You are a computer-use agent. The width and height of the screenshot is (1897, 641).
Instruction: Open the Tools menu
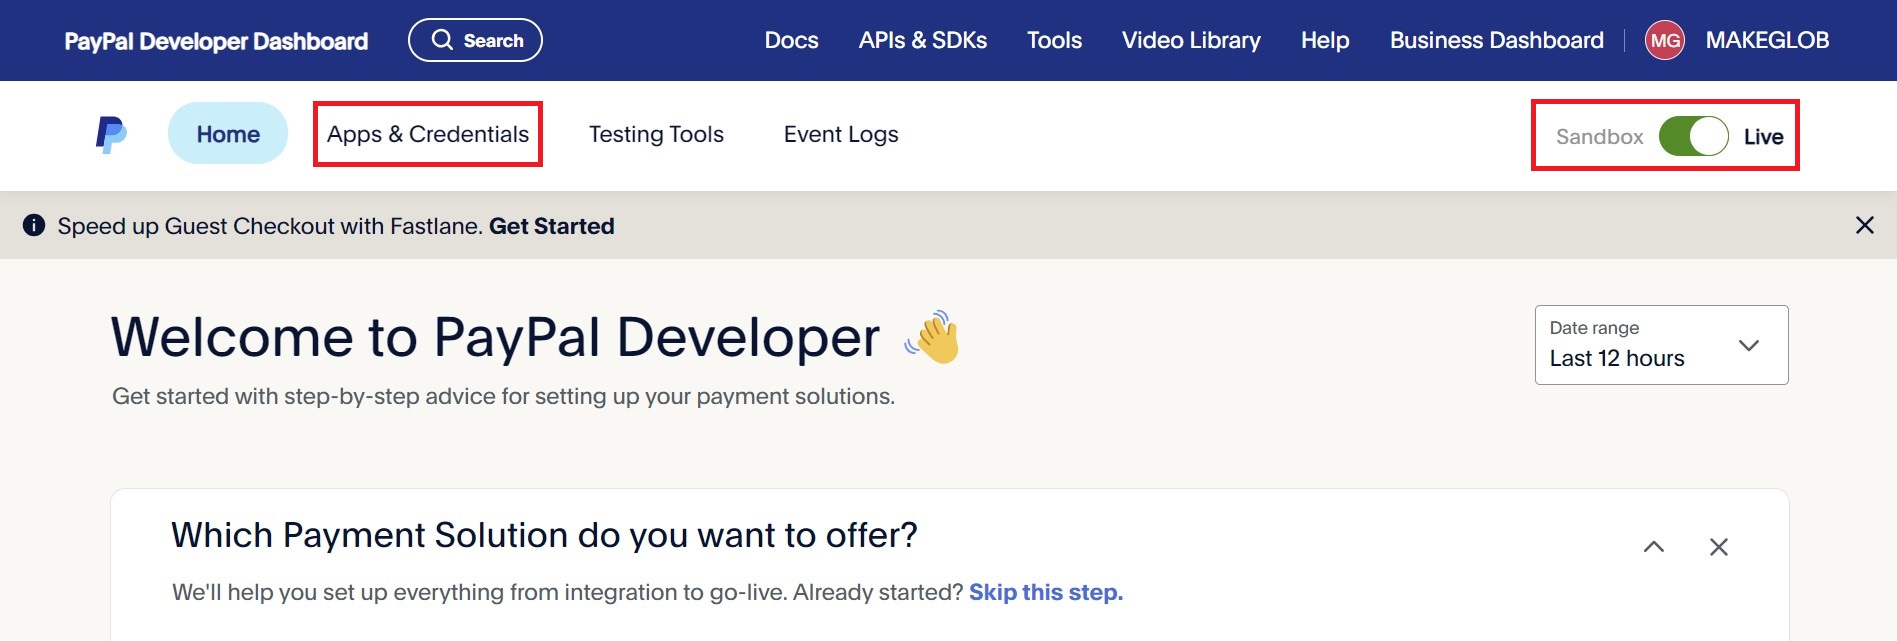(x=1054, y=41)
